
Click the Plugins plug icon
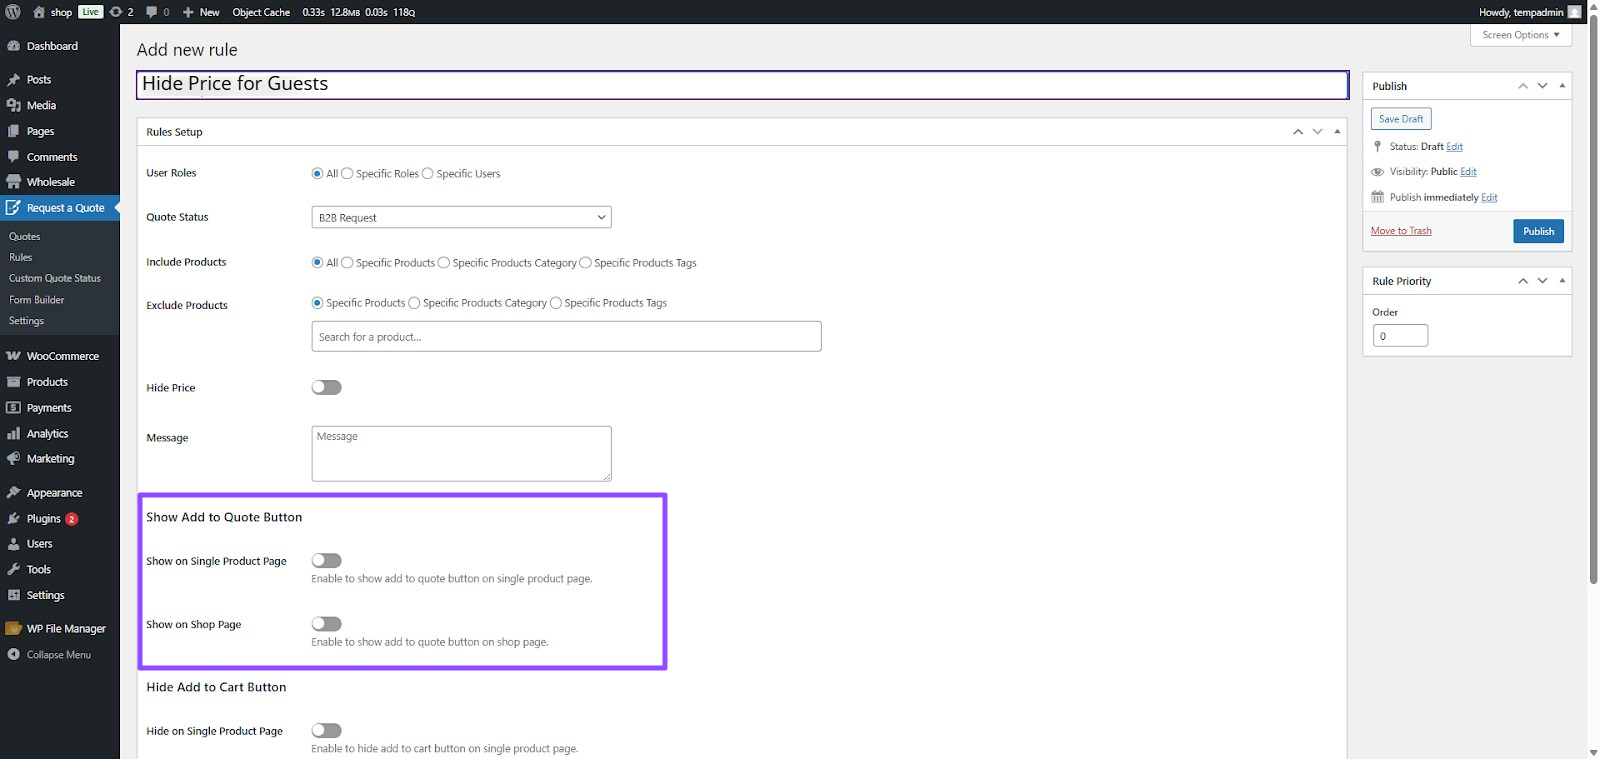point(13,519)
